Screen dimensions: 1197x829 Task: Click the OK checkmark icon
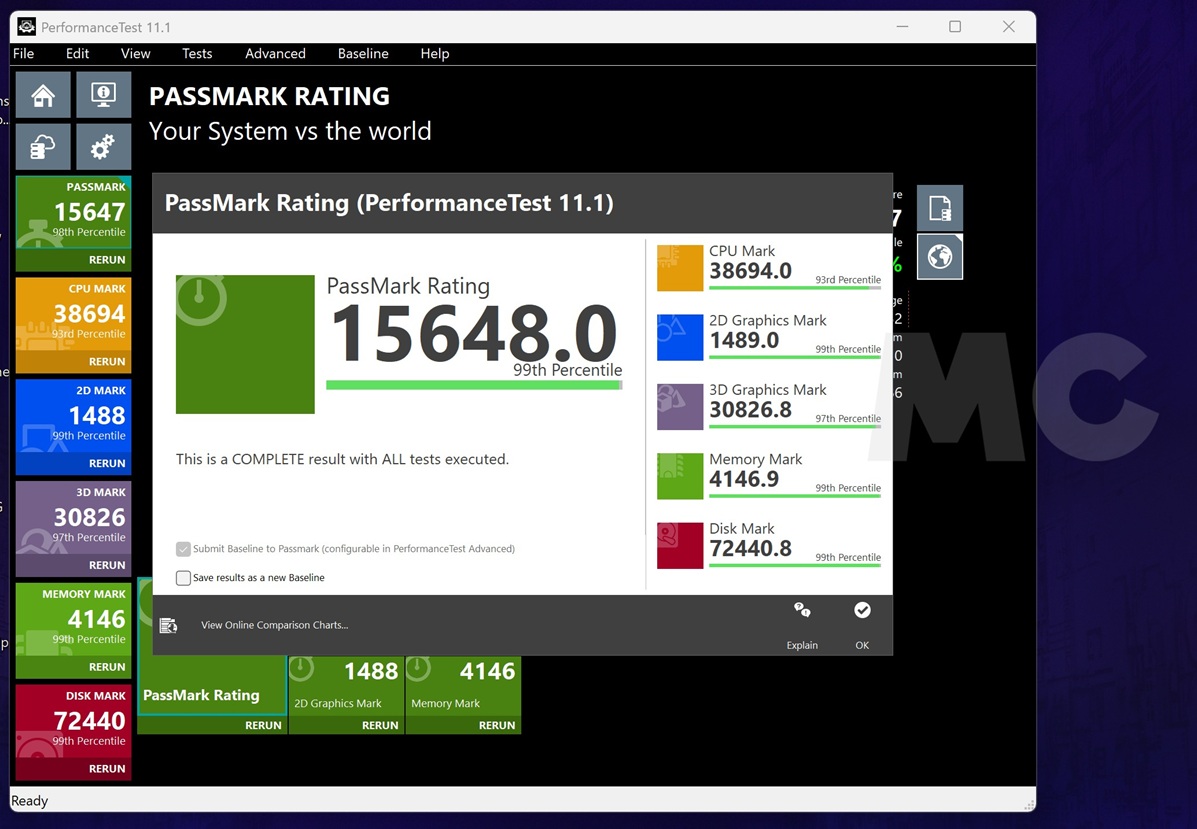[862, 610]
